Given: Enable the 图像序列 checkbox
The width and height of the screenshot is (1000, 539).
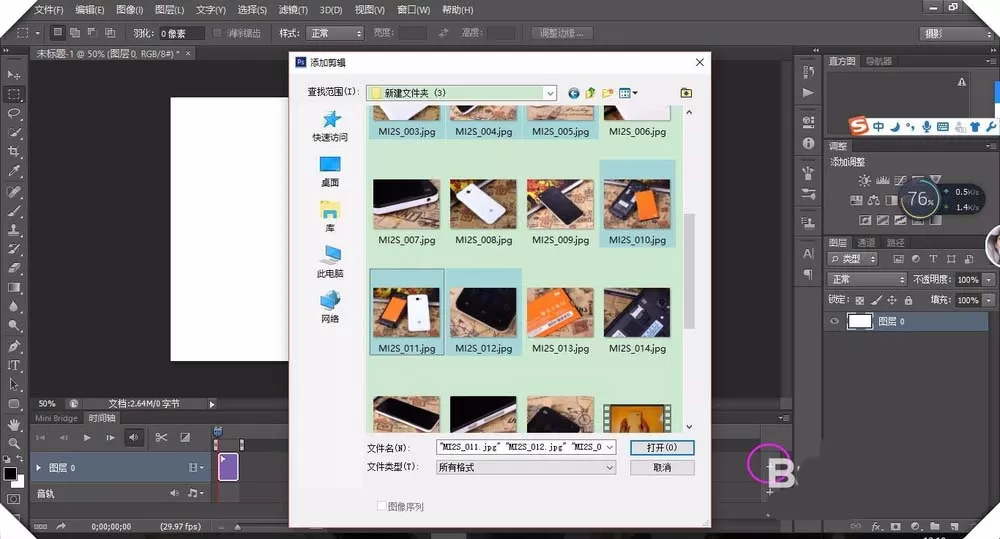Looking at the screenshot, I should [x=381, y=506].
